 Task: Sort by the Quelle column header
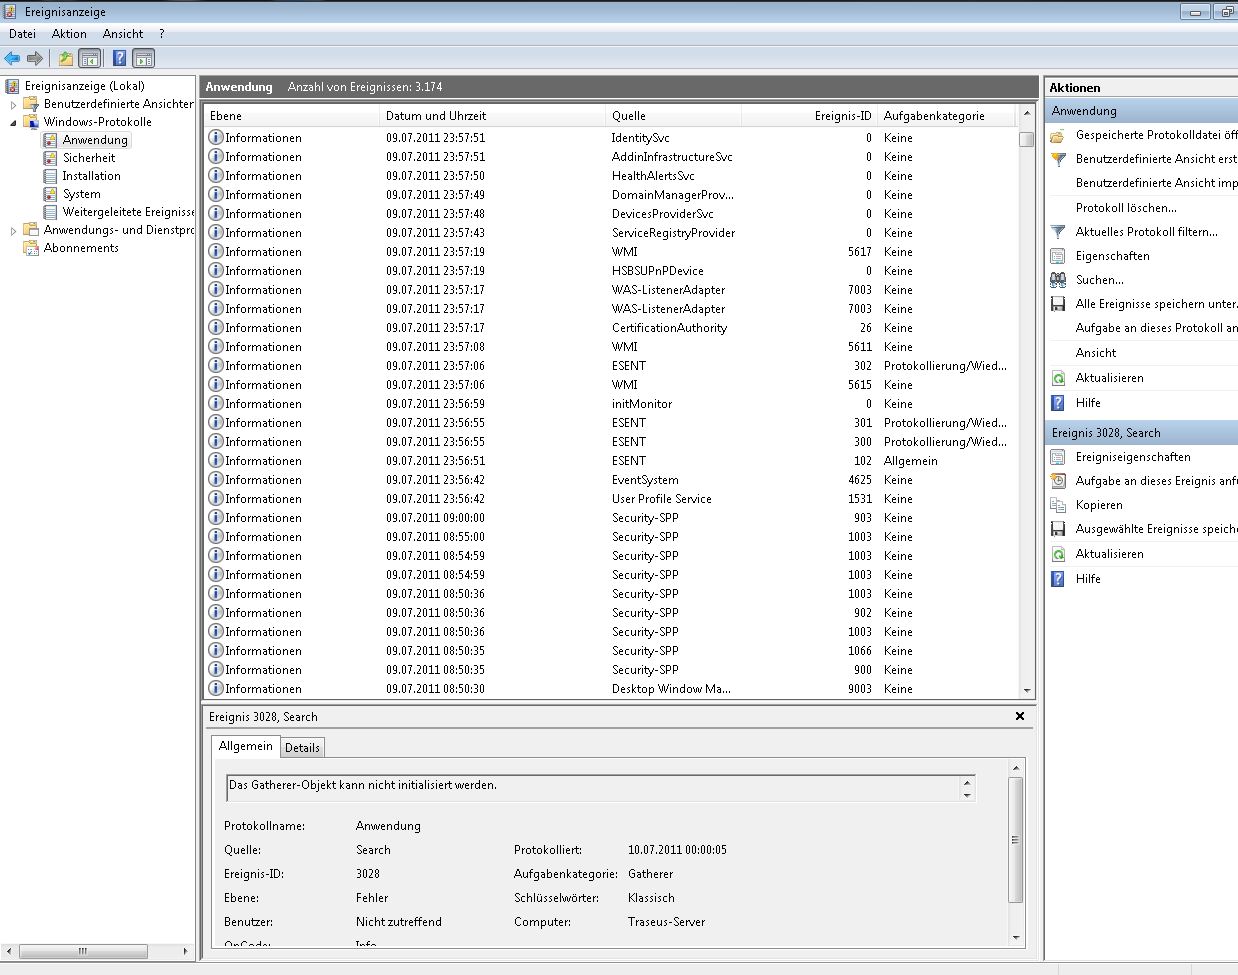674,116
